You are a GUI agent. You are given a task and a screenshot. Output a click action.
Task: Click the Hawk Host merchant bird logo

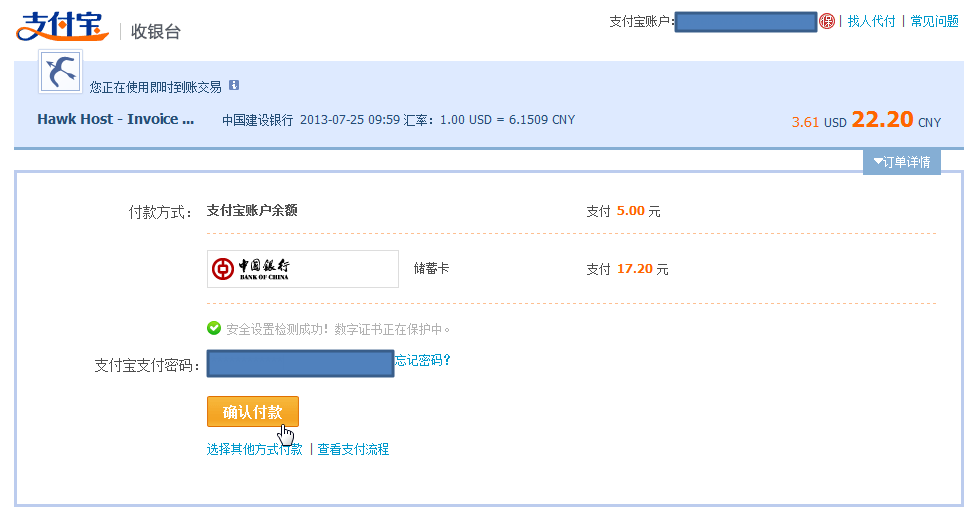[60, 72]
